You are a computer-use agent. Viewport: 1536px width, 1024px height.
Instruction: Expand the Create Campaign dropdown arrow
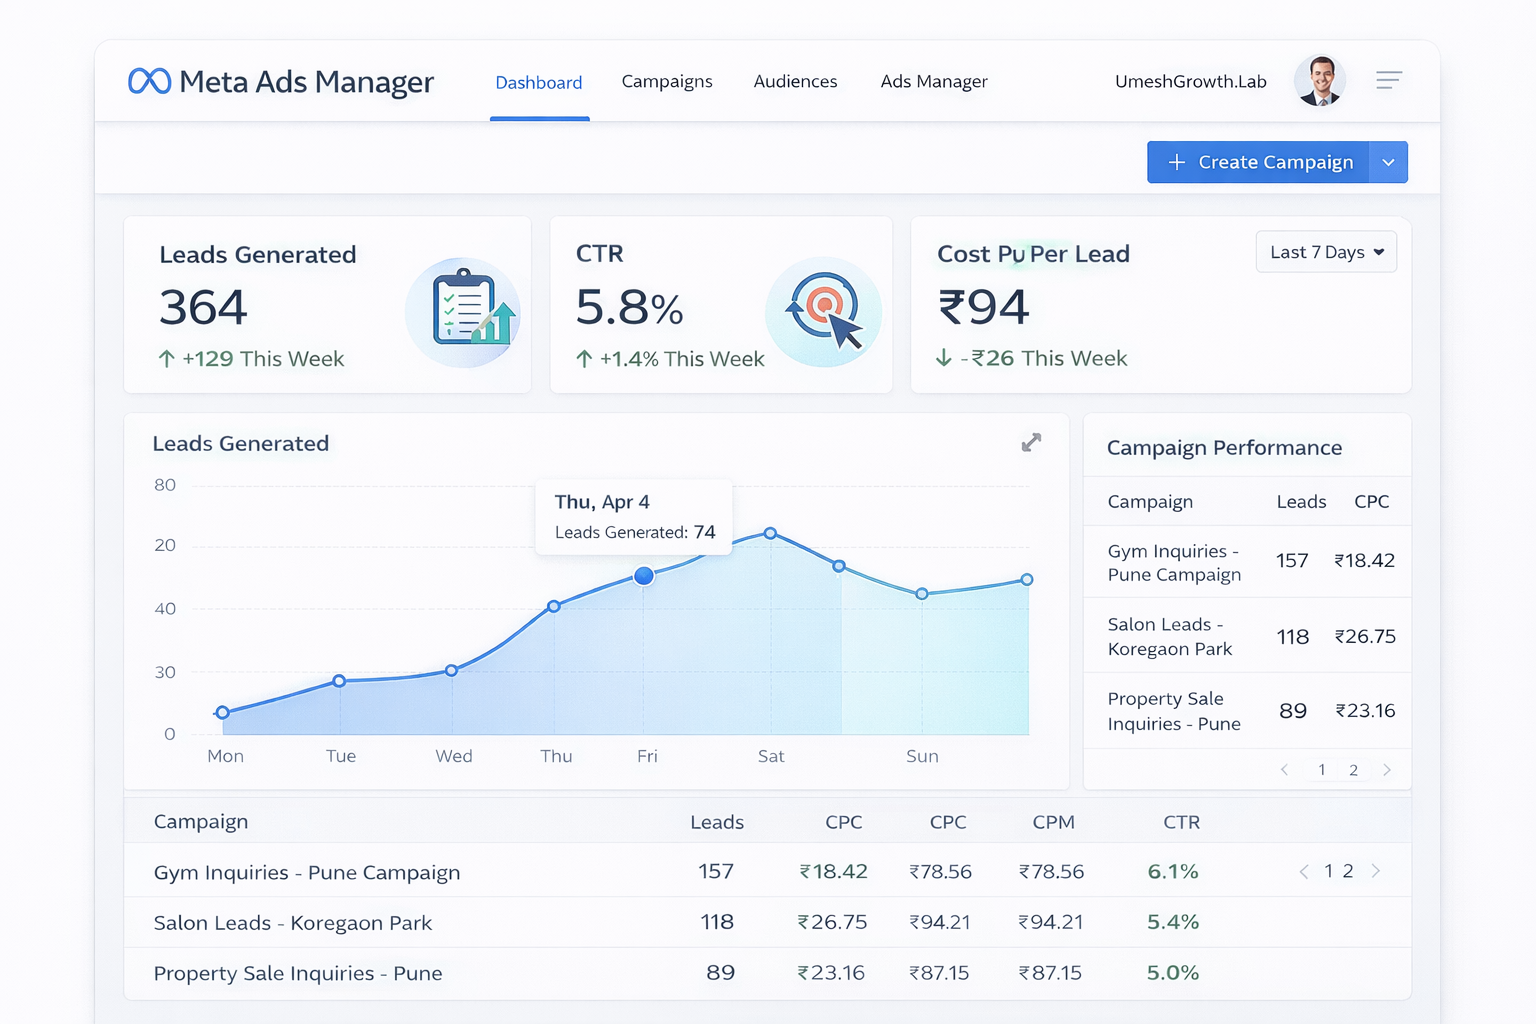coord(1388,162)
